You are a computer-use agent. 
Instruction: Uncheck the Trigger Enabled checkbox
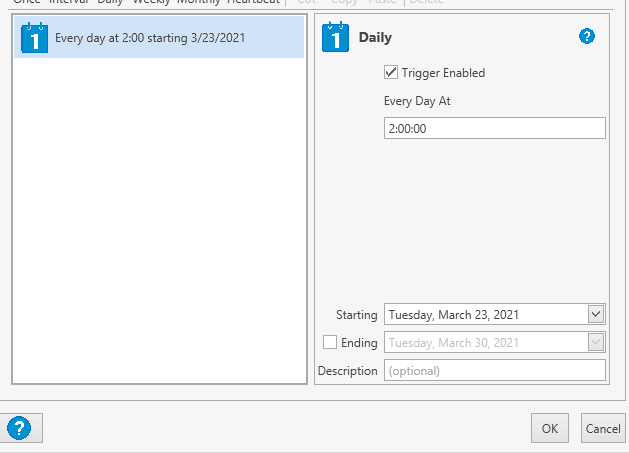[x=391, y=73]
